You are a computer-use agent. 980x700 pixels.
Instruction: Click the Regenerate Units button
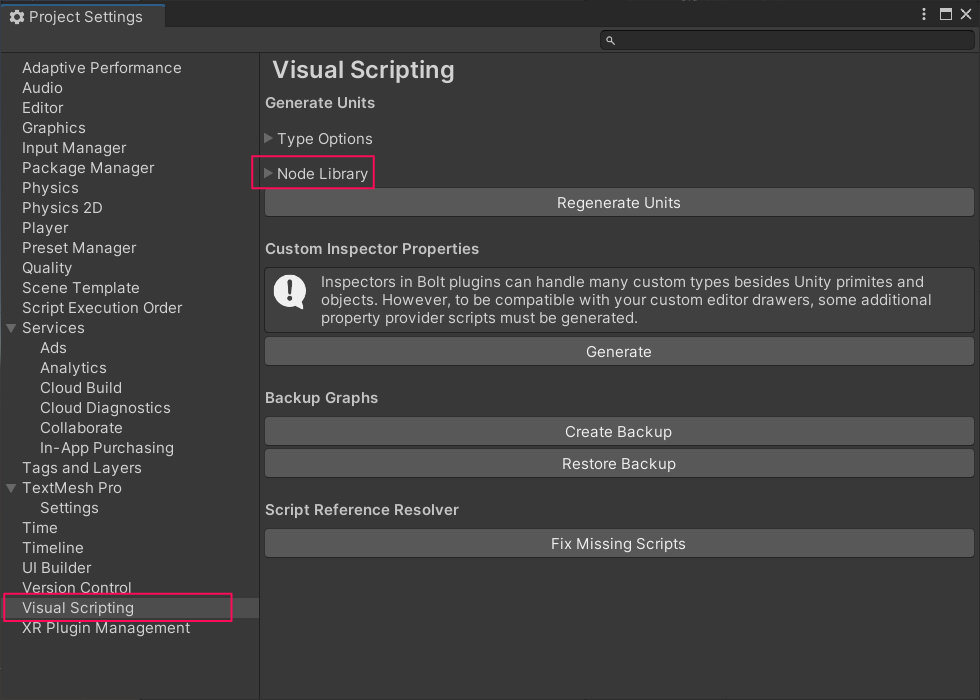click(x=619, y=203)
